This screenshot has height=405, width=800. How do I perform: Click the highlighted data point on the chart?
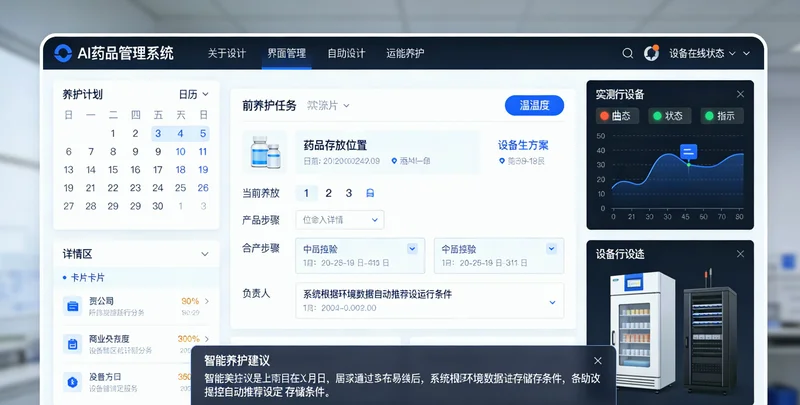pyautogui.click(x=688, y=163)
